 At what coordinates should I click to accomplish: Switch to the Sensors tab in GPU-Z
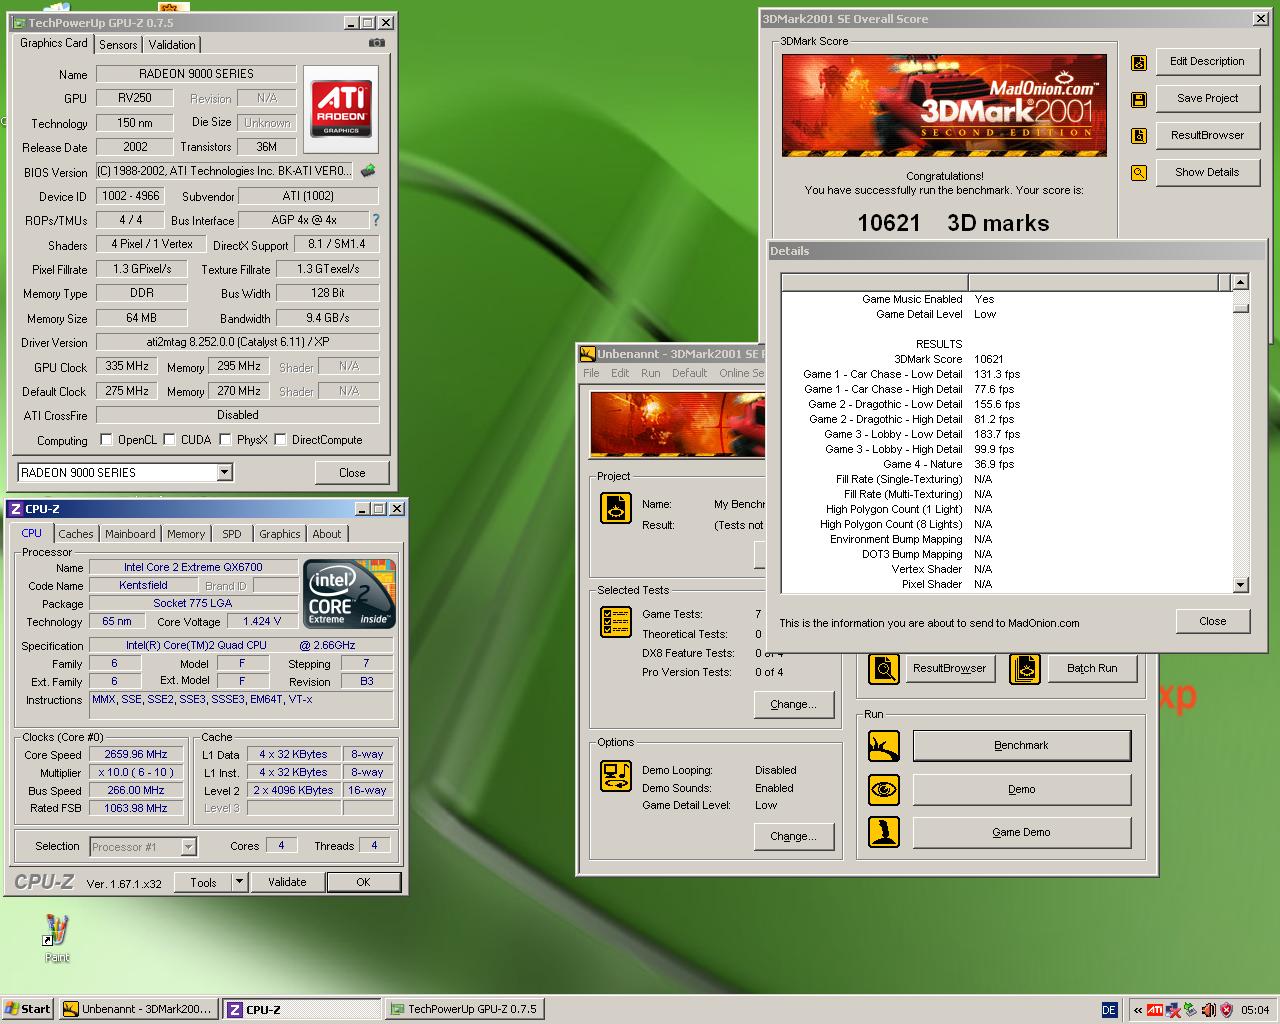click(118, 45)
